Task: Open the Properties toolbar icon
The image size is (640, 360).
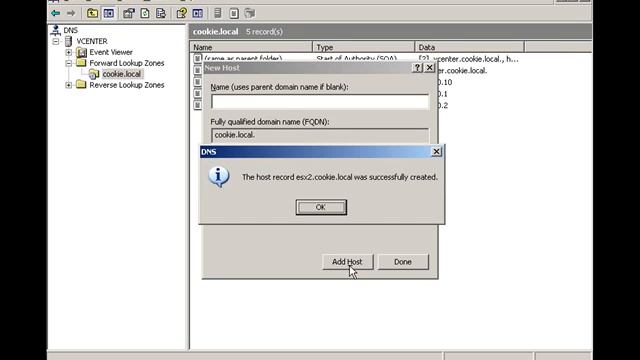Action: pos(129,13)
